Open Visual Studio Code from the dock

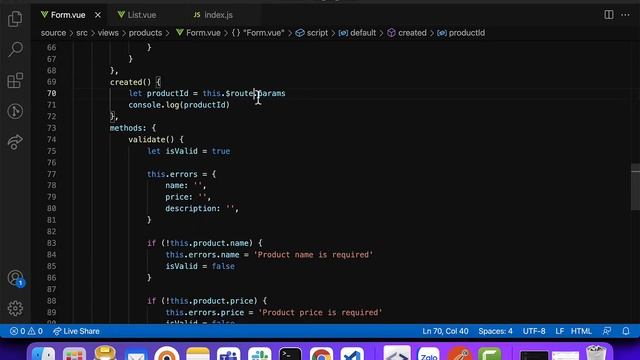pyautogui.click(x=352, y=353)
